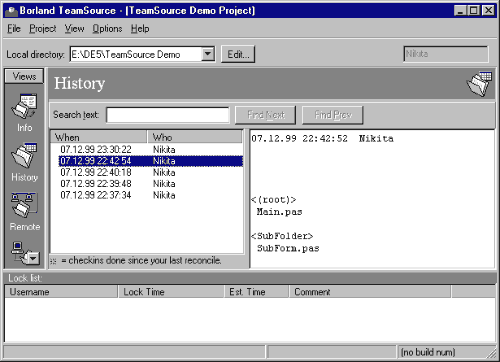
Task: Click the Edit... button
Action: tap(238, 54)
